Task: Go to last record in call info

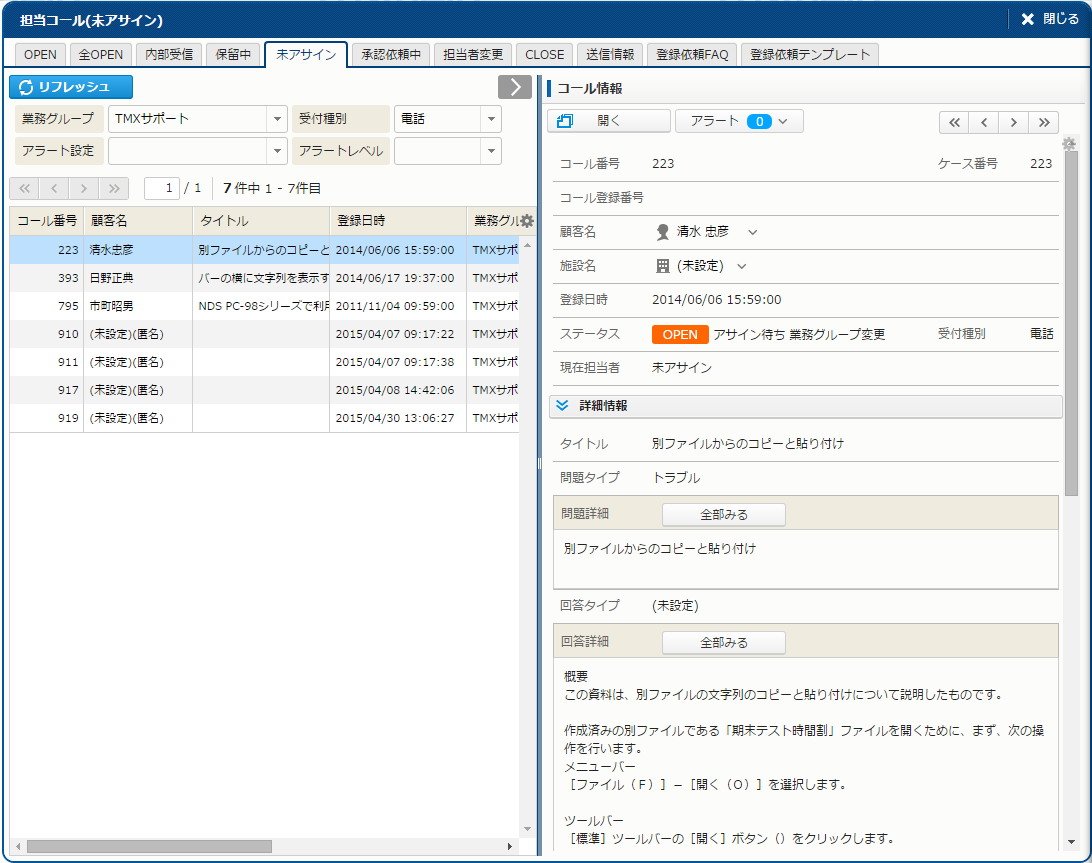Action: coord(1043,122)
